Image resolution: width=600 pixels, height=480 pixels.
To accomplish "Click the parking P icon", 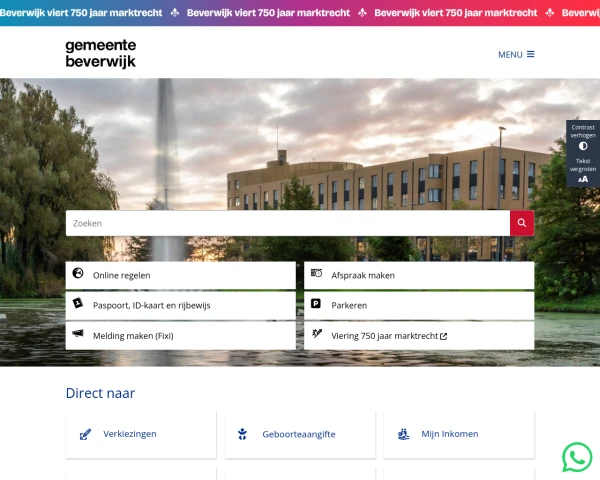I will coord(316,304).
